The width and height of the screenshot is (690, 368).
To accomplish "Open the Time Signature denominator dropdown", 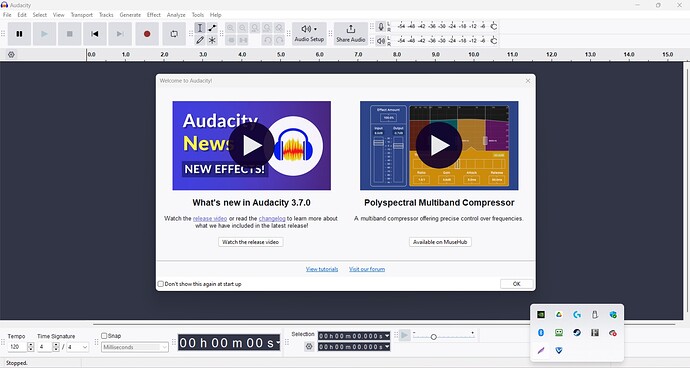I will pos(77,347).
